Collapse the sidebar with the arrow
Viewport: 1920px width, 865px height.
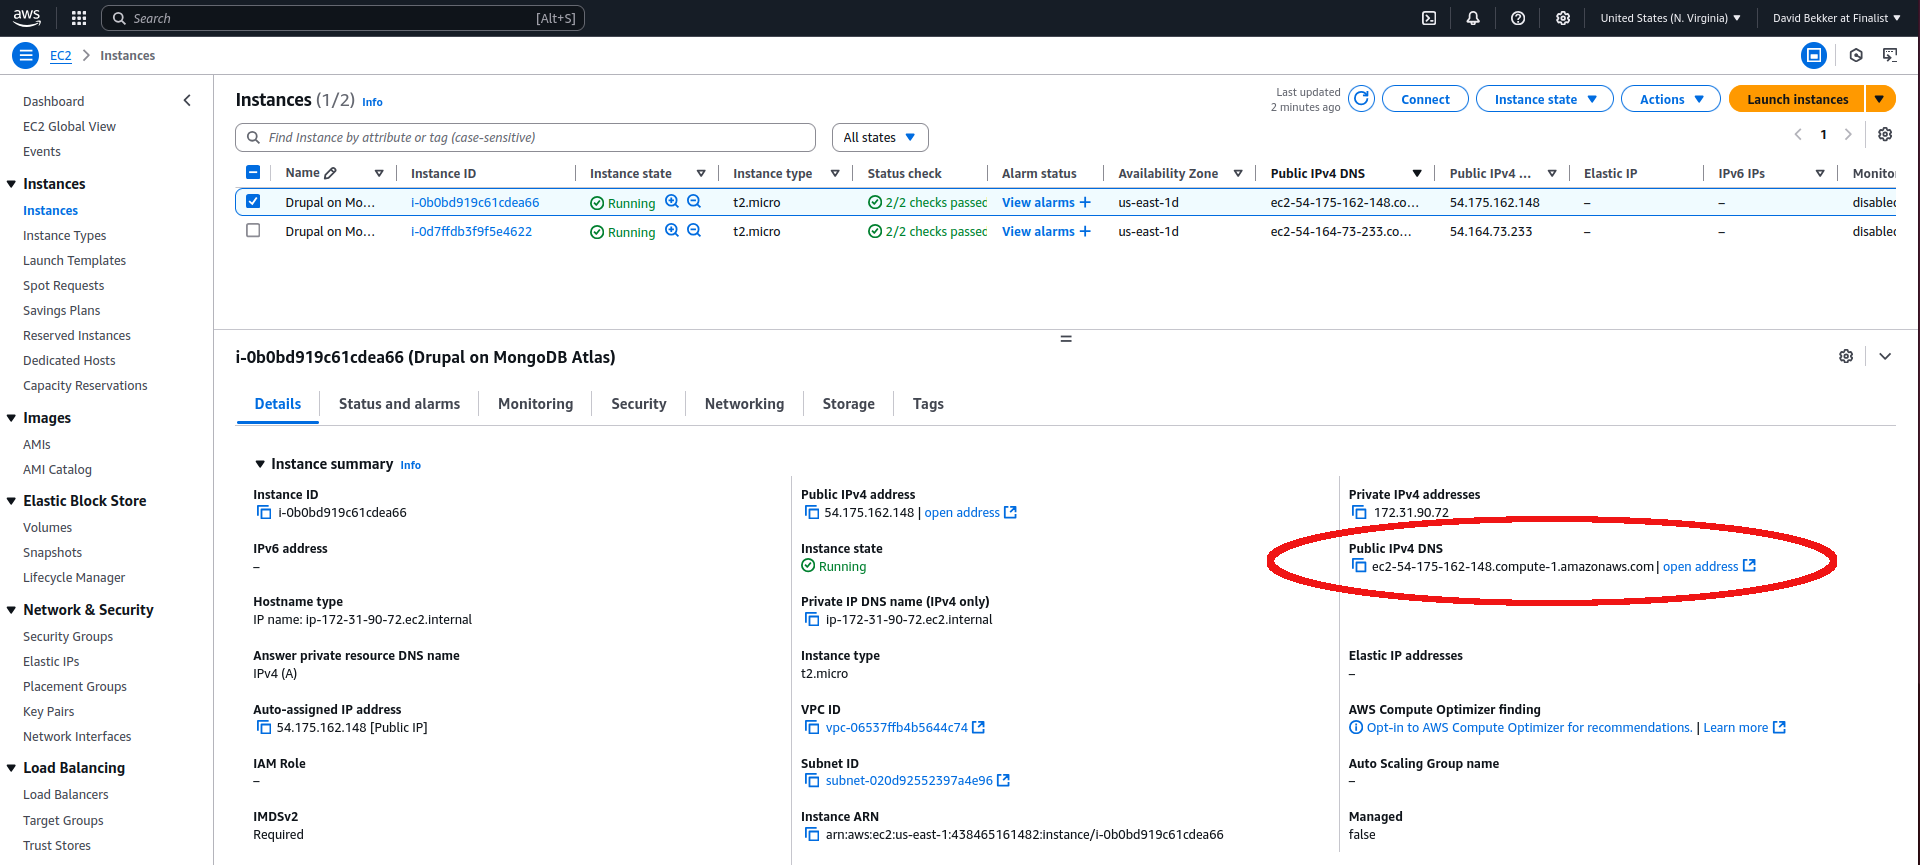click(x=187, y=101)
